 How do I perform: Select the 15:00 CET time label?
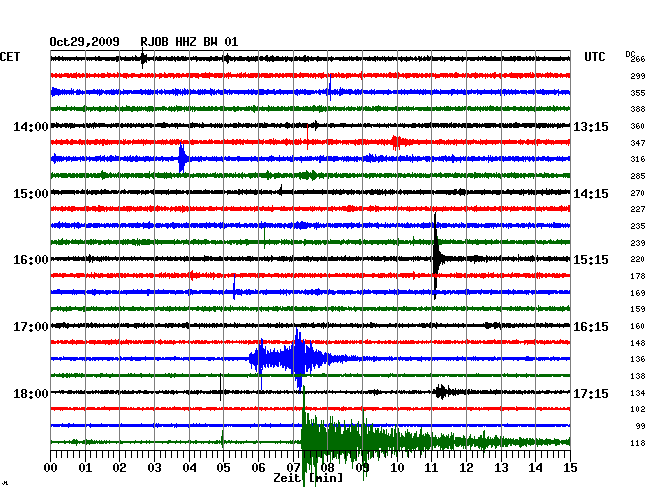[x=31, y=194]
